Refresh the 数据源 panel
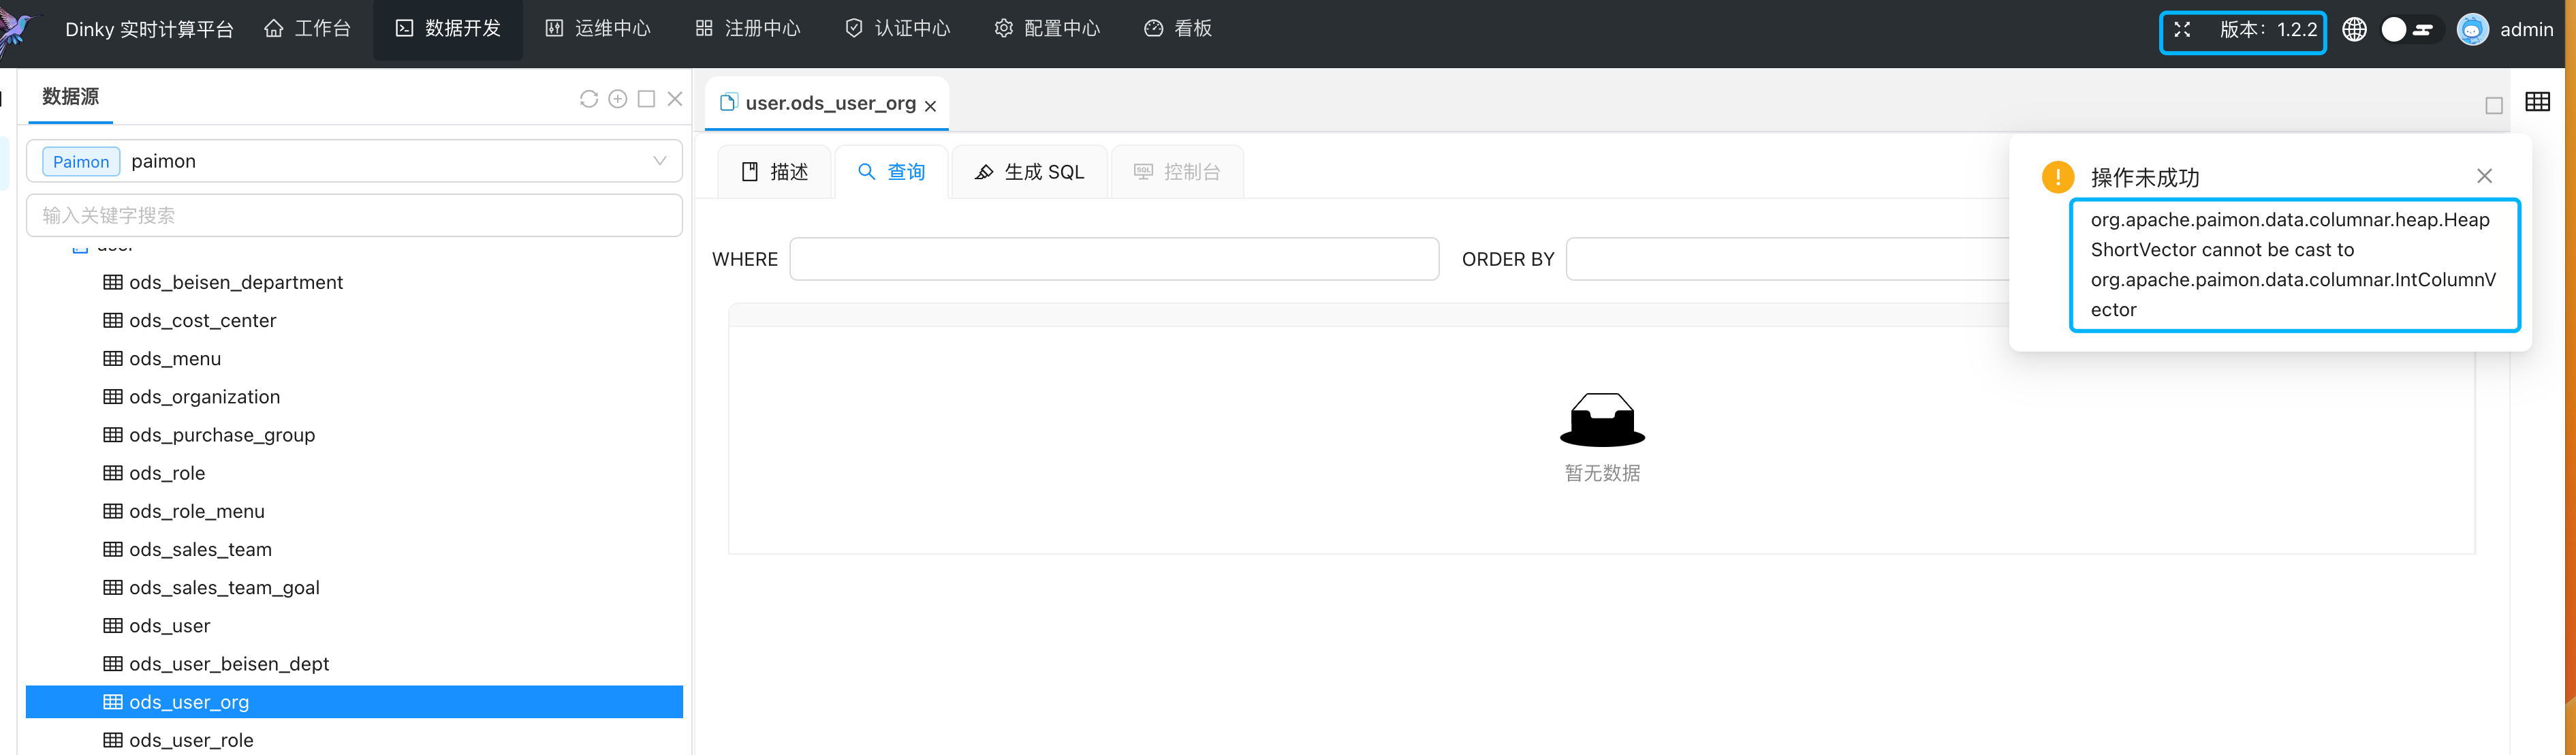2576x755 pixels. (x=588, y=99)
